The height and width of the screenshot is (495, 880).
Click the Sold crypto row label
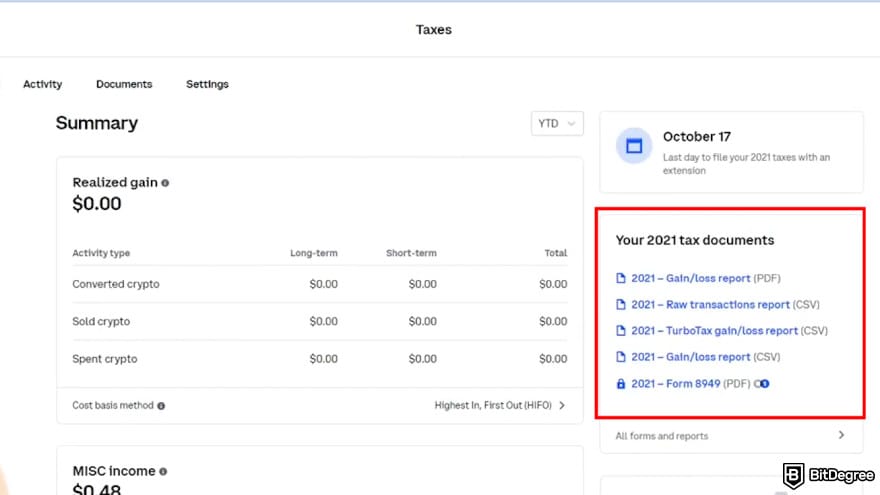[x=101, y=322]
